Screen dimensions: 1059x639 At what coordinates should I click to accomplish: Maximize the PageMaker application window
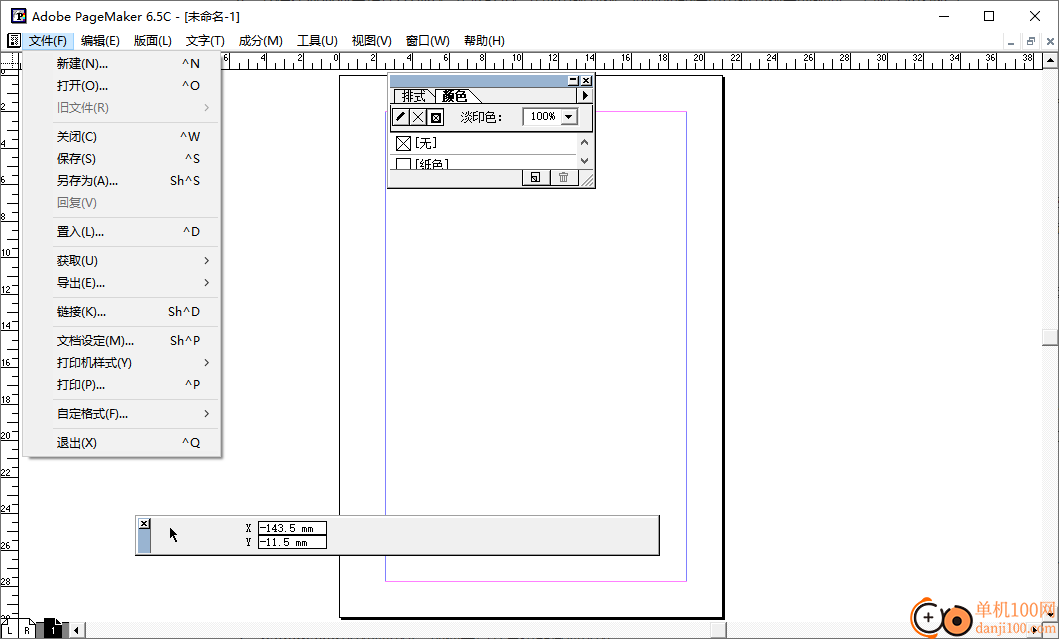tap(989, 16)
